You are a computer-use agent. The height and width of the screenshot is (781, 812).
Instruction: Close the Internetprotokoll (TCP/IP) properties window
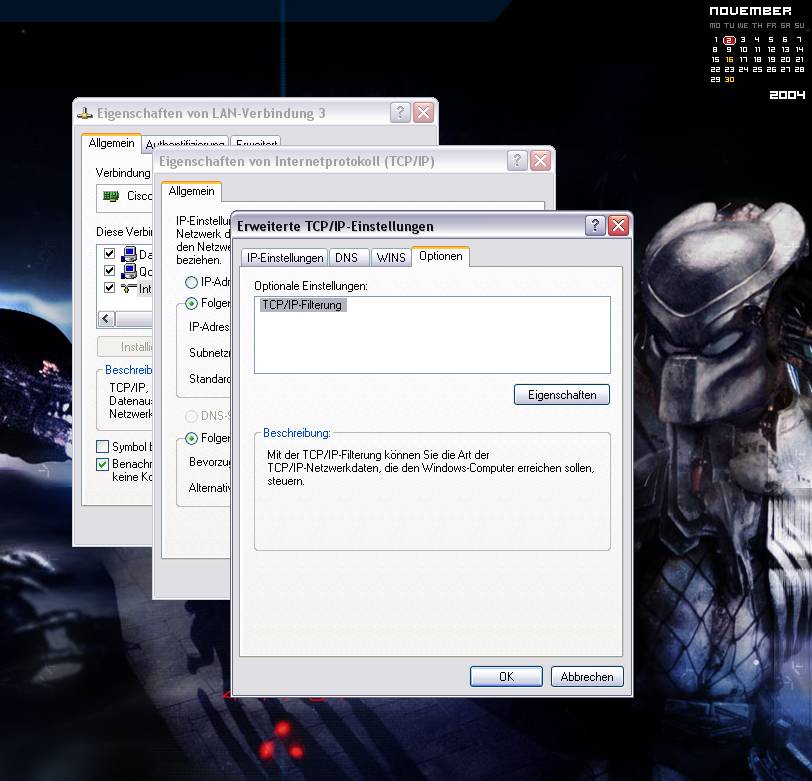click(540, 161)
